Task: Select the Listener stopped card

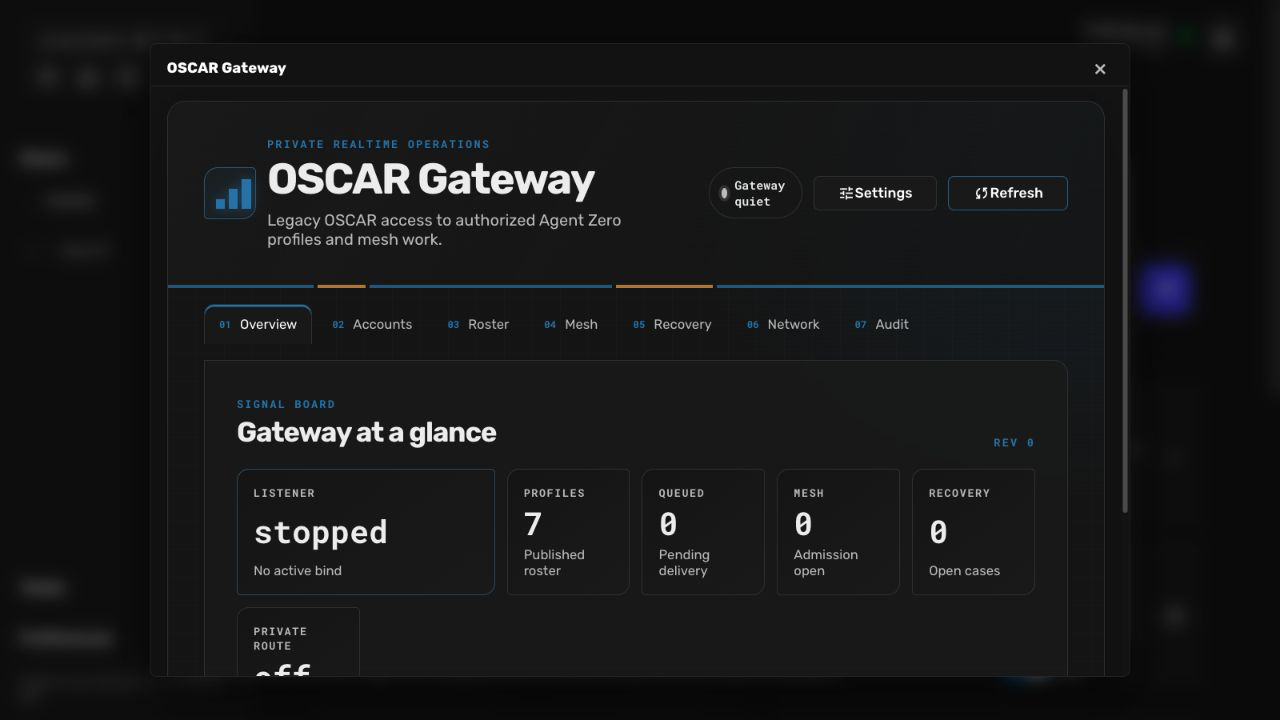Action: (366, 532)
